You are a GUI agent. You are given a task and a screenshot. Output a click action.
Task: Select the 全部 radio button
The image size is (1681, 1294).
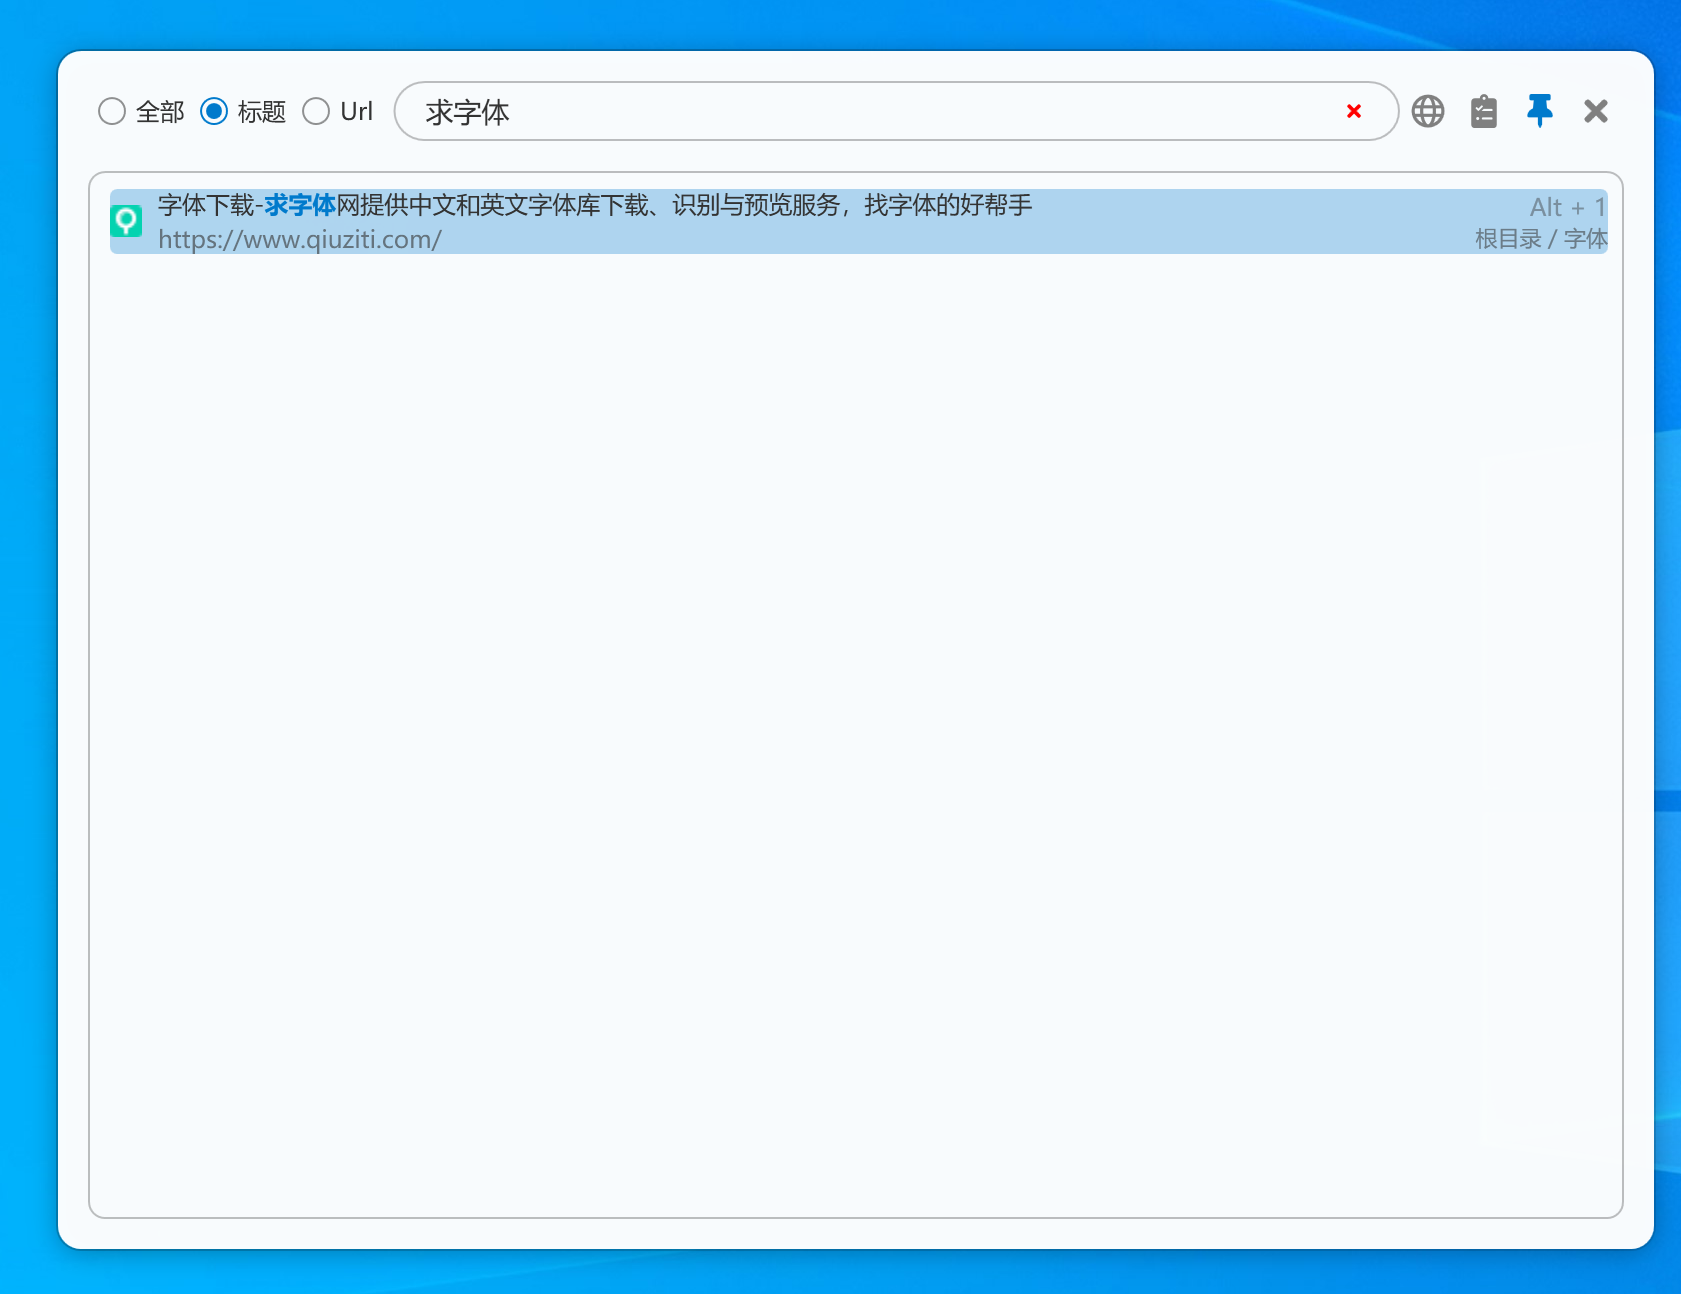click(112, 111)
